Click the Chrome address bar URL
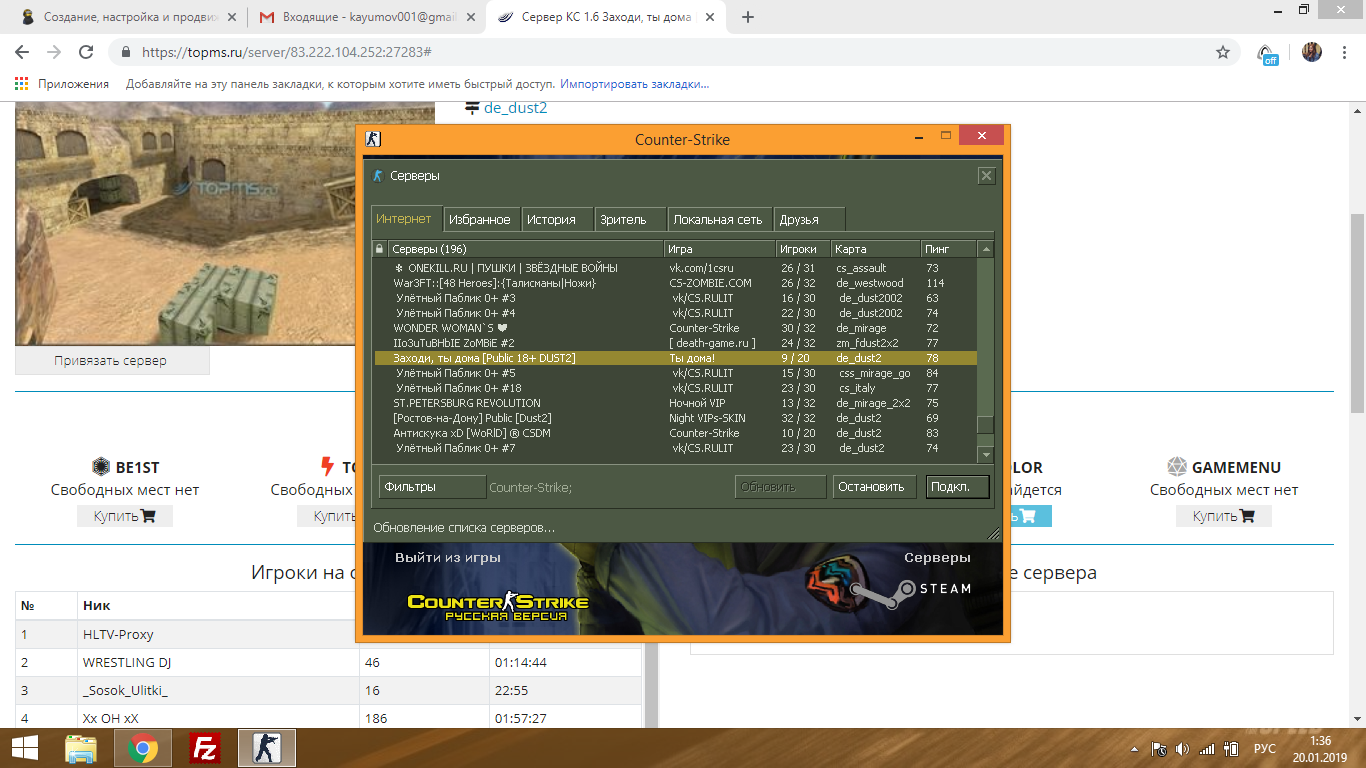The height and width of the screenshot is (768, 1366). 286,52
